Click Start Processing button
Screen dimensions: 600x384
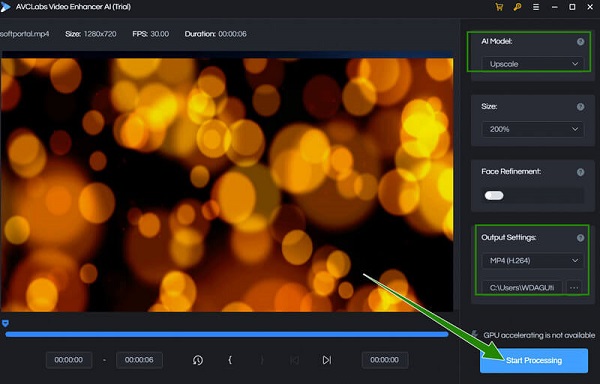534,360
